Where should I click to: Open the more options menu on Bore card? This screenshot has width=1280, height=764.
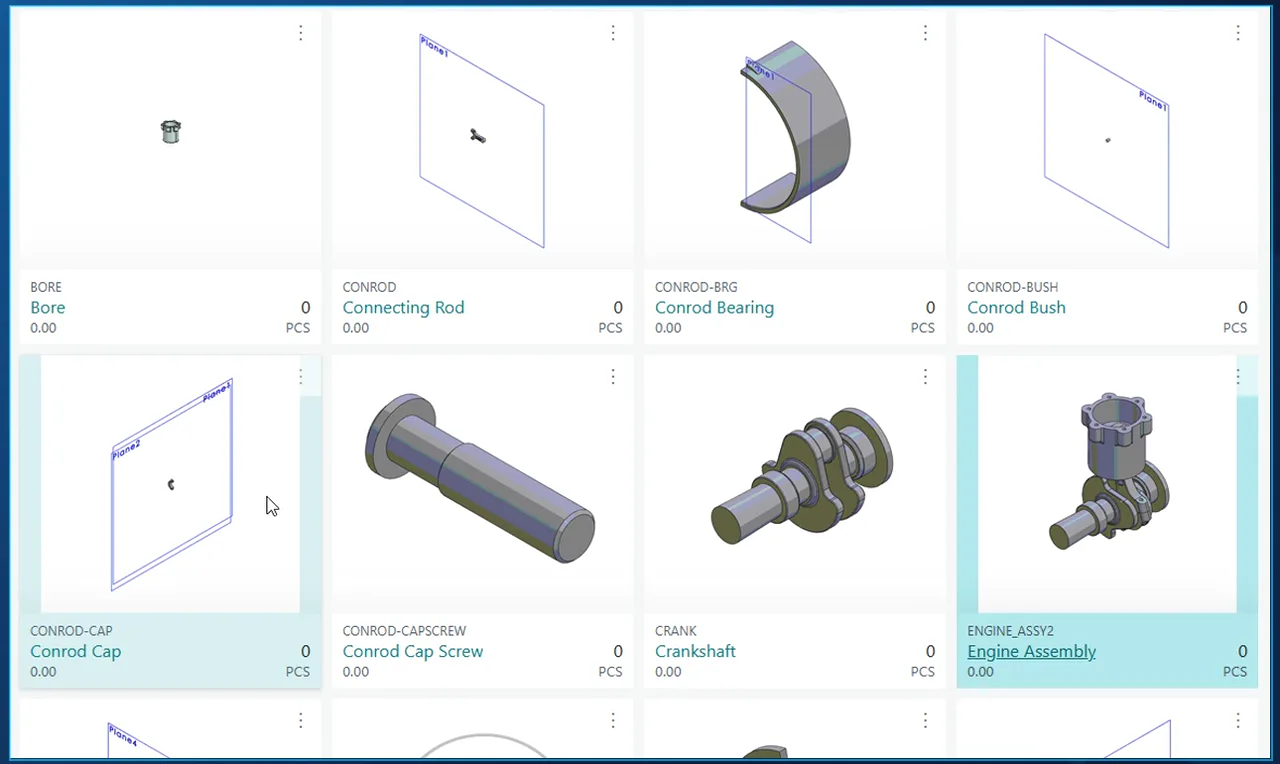pyautogui.click(x=301, y=33)
